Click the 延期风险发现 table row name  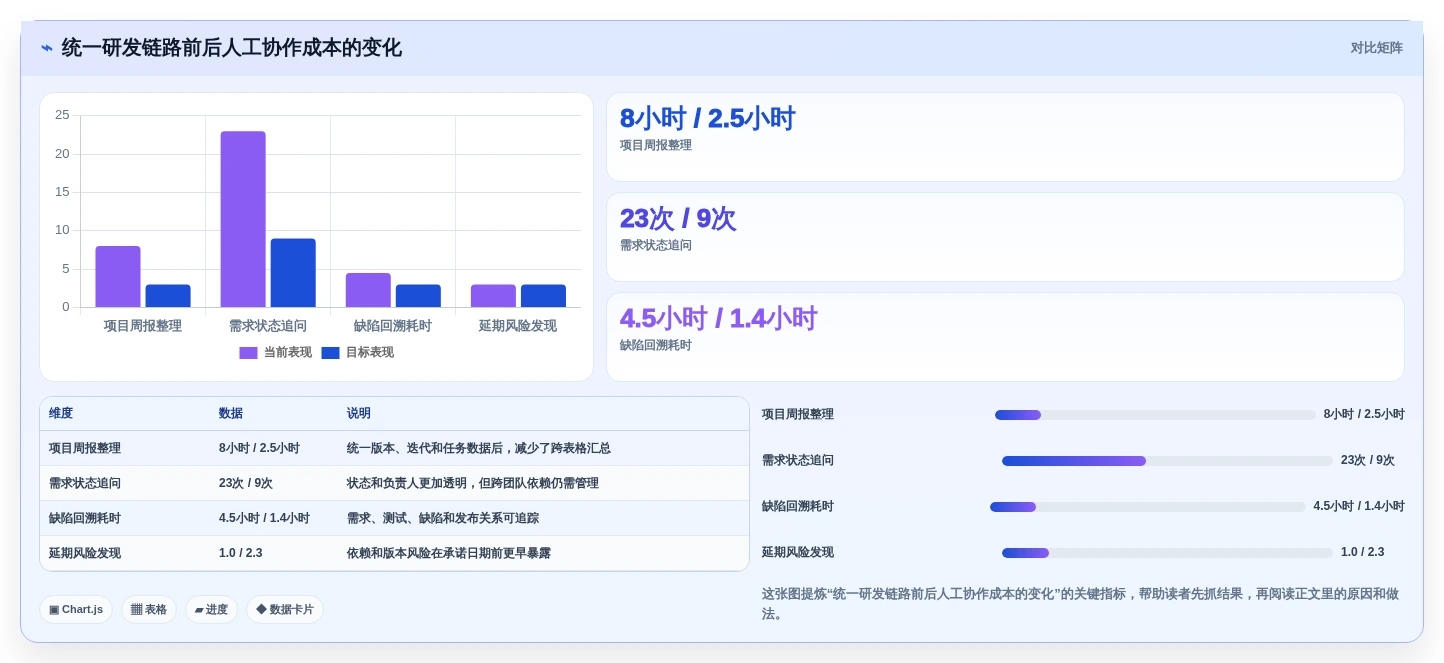pyautogui.click(x=85, y=554)
